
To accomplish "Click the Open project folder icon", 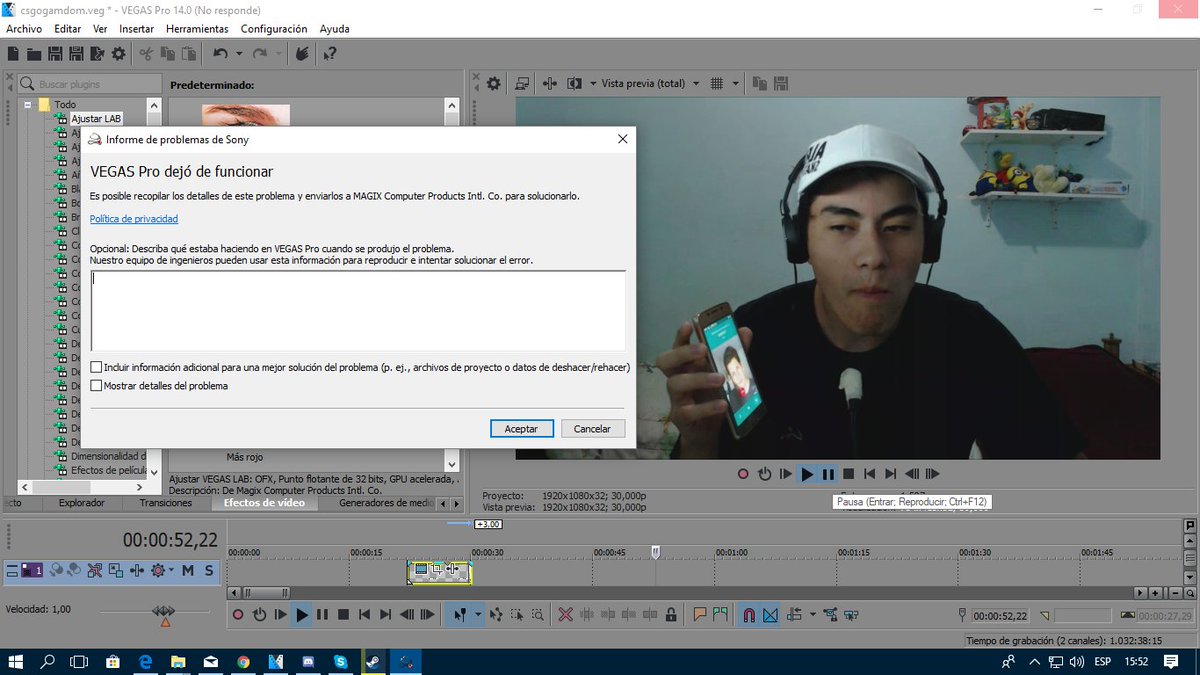I will coord(34,53).
